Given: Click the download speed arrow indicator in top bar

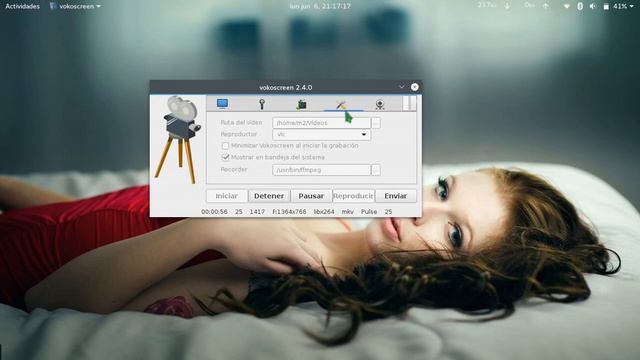Looking at the screenshot, I should click(507, 6).
